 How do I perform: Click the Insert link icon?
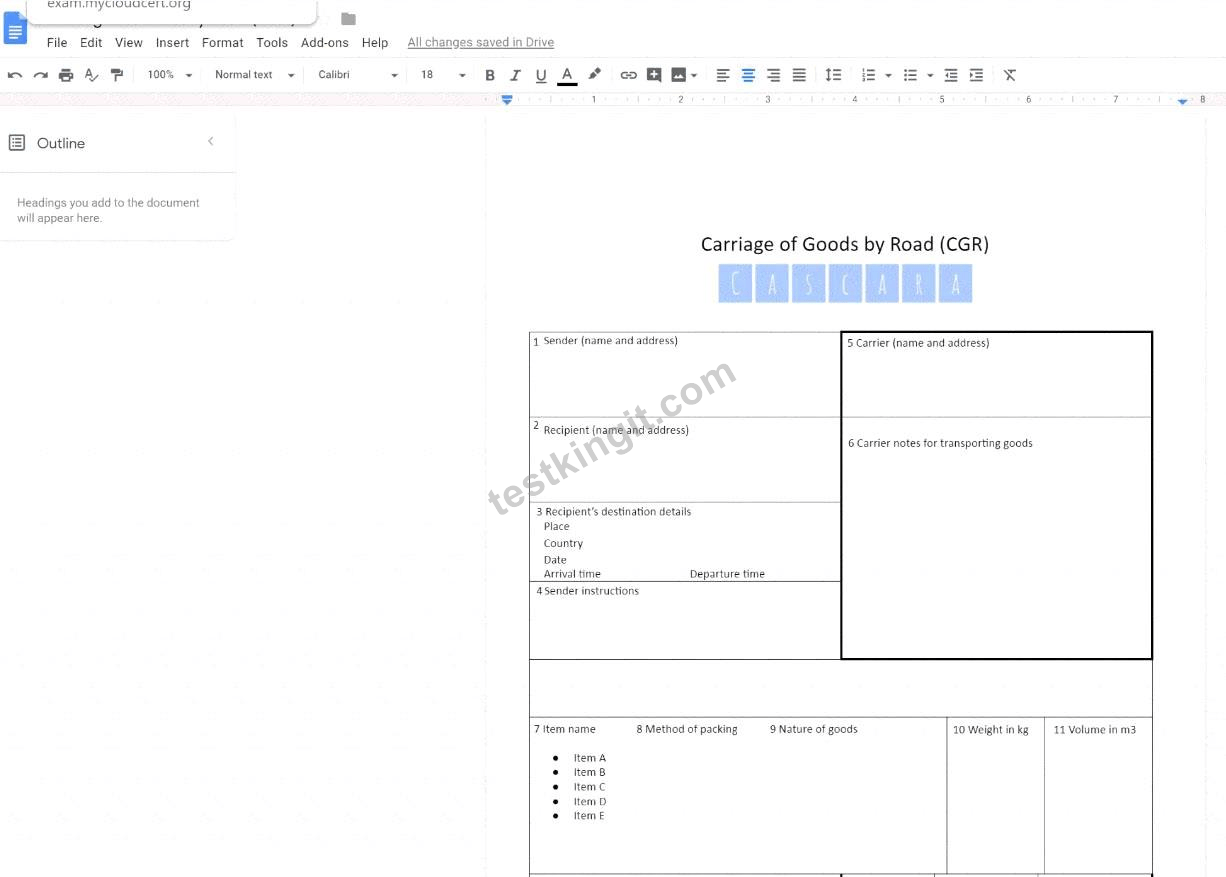(x=628, y=75)
